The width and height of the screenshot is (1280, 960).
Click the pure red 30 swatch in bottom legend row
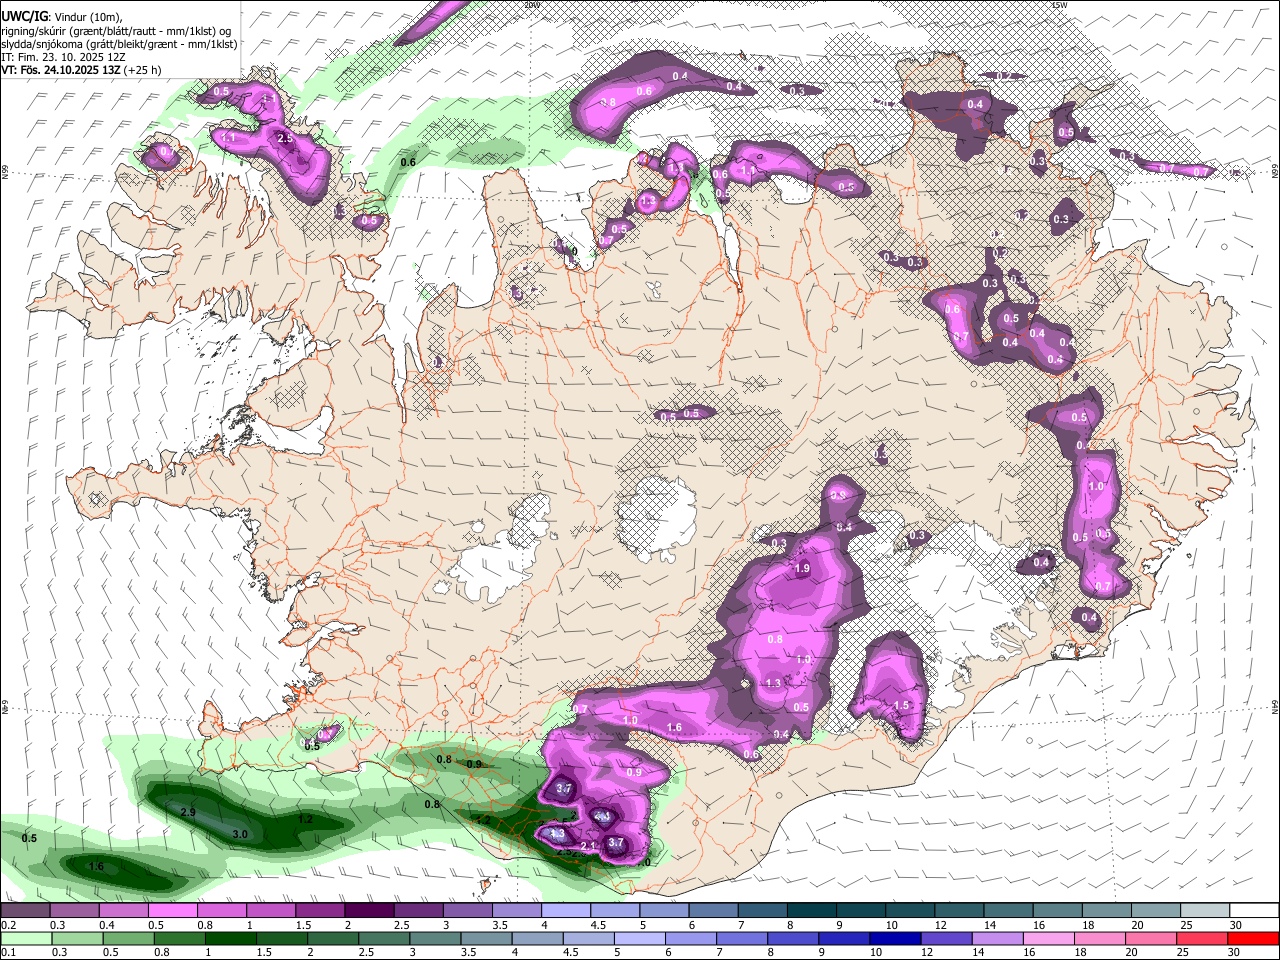click(1254, 938)
